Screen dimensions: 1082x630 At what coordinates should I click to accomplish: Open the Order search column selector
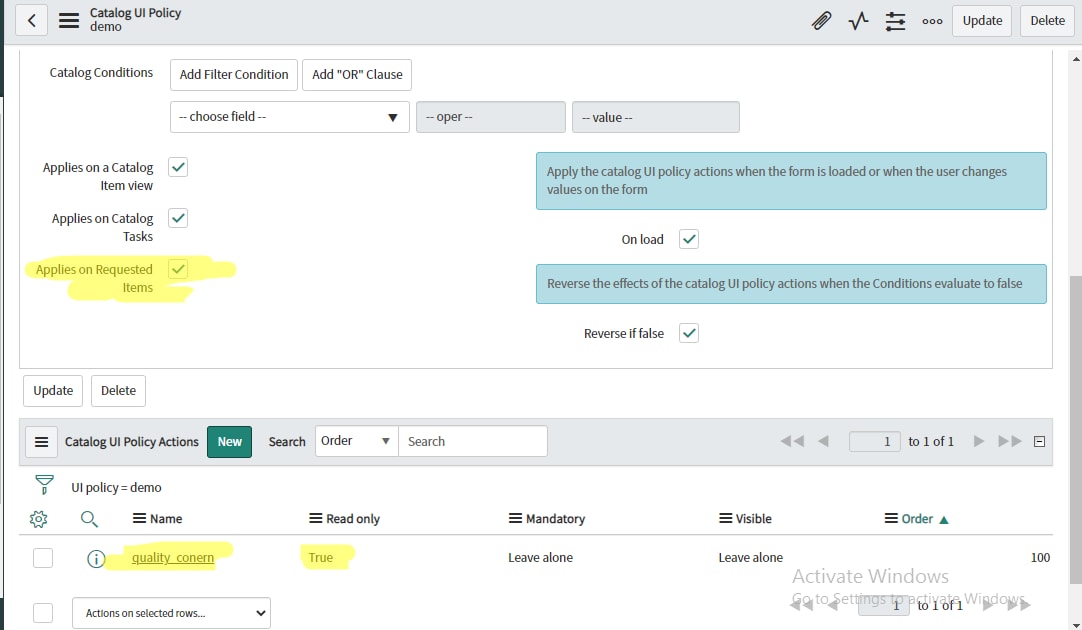pyautogui.click(x=355, y=440)
